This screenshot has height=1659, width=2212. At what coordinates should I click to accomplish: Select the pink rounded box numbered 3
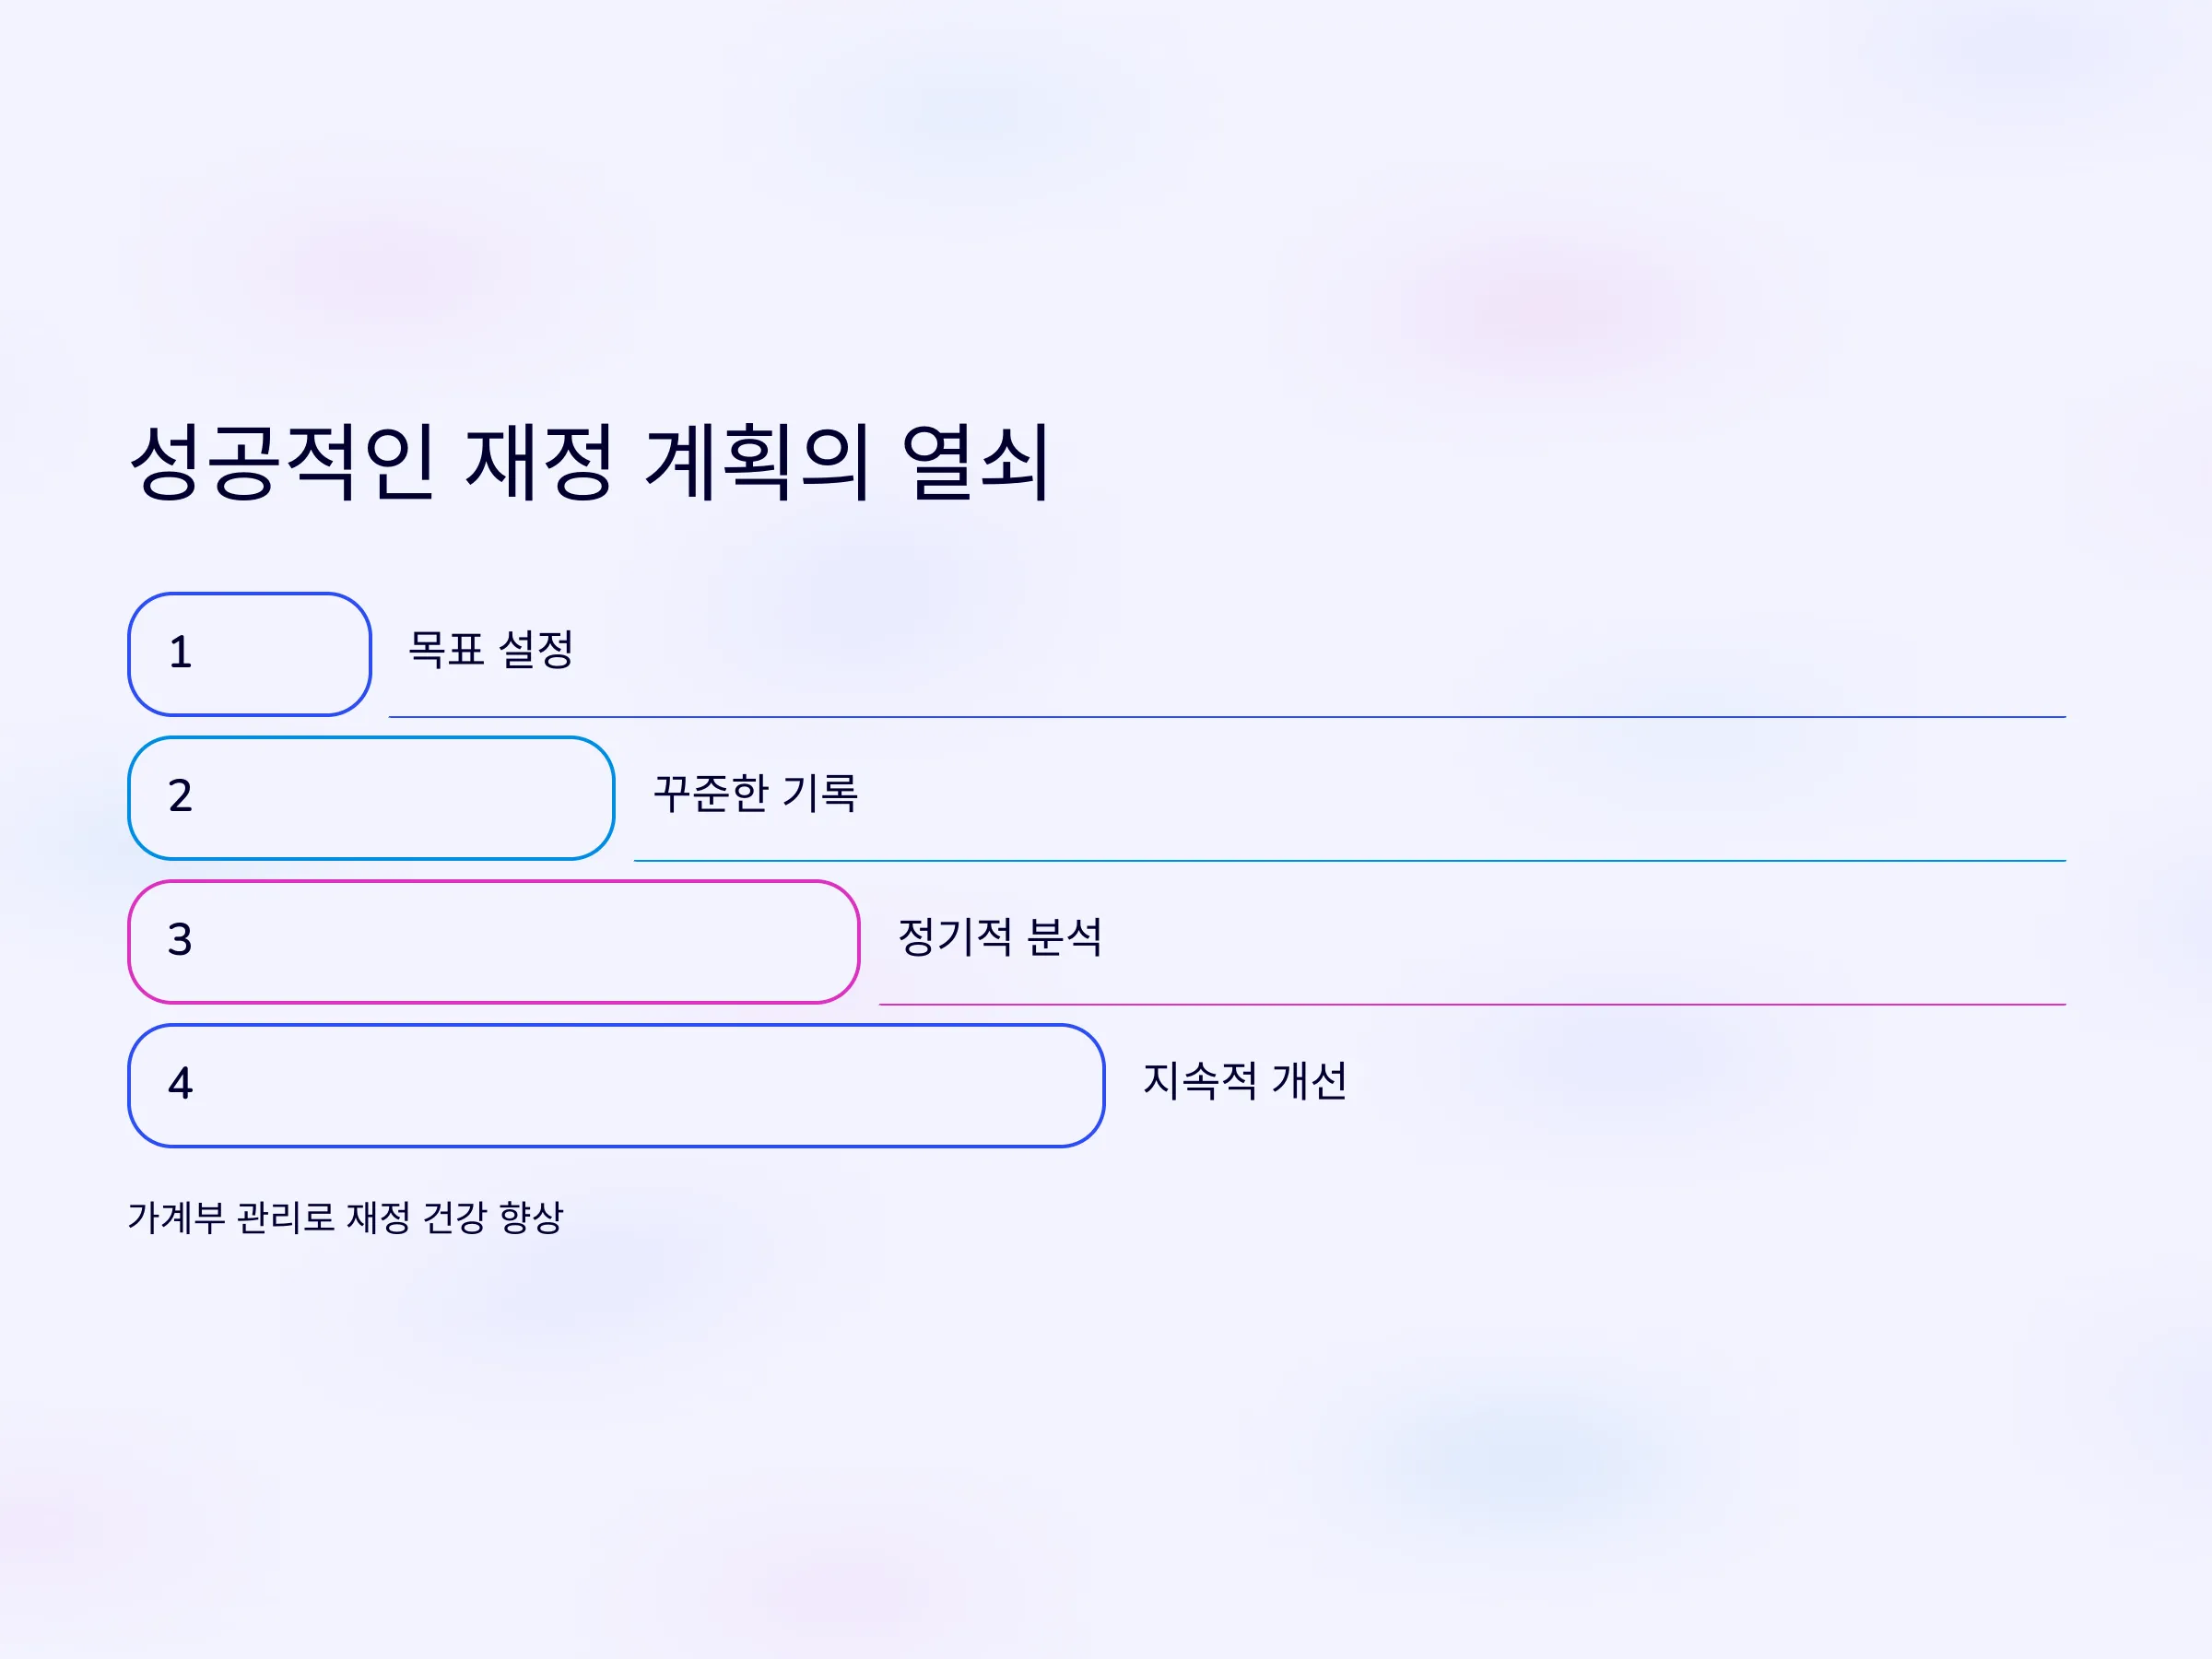coord(494,942)
